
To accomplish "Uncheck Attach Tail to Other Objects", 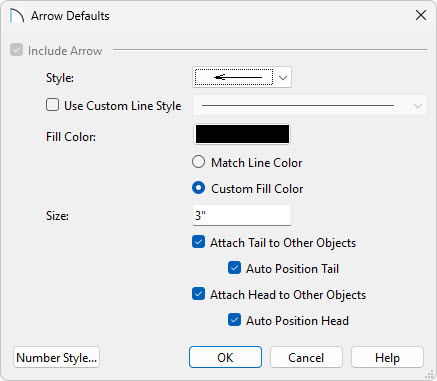I will coord(198,242).
